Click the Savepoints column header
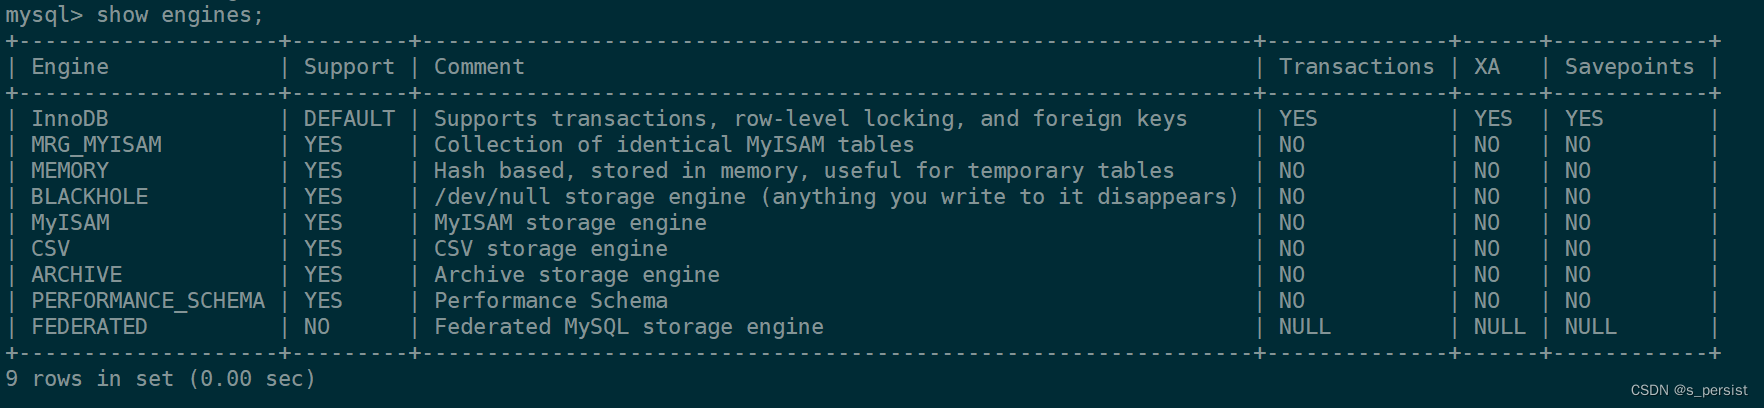The height and width of the screenshot is (408, 1764). pyautogui.click(x=1629, y=67)
